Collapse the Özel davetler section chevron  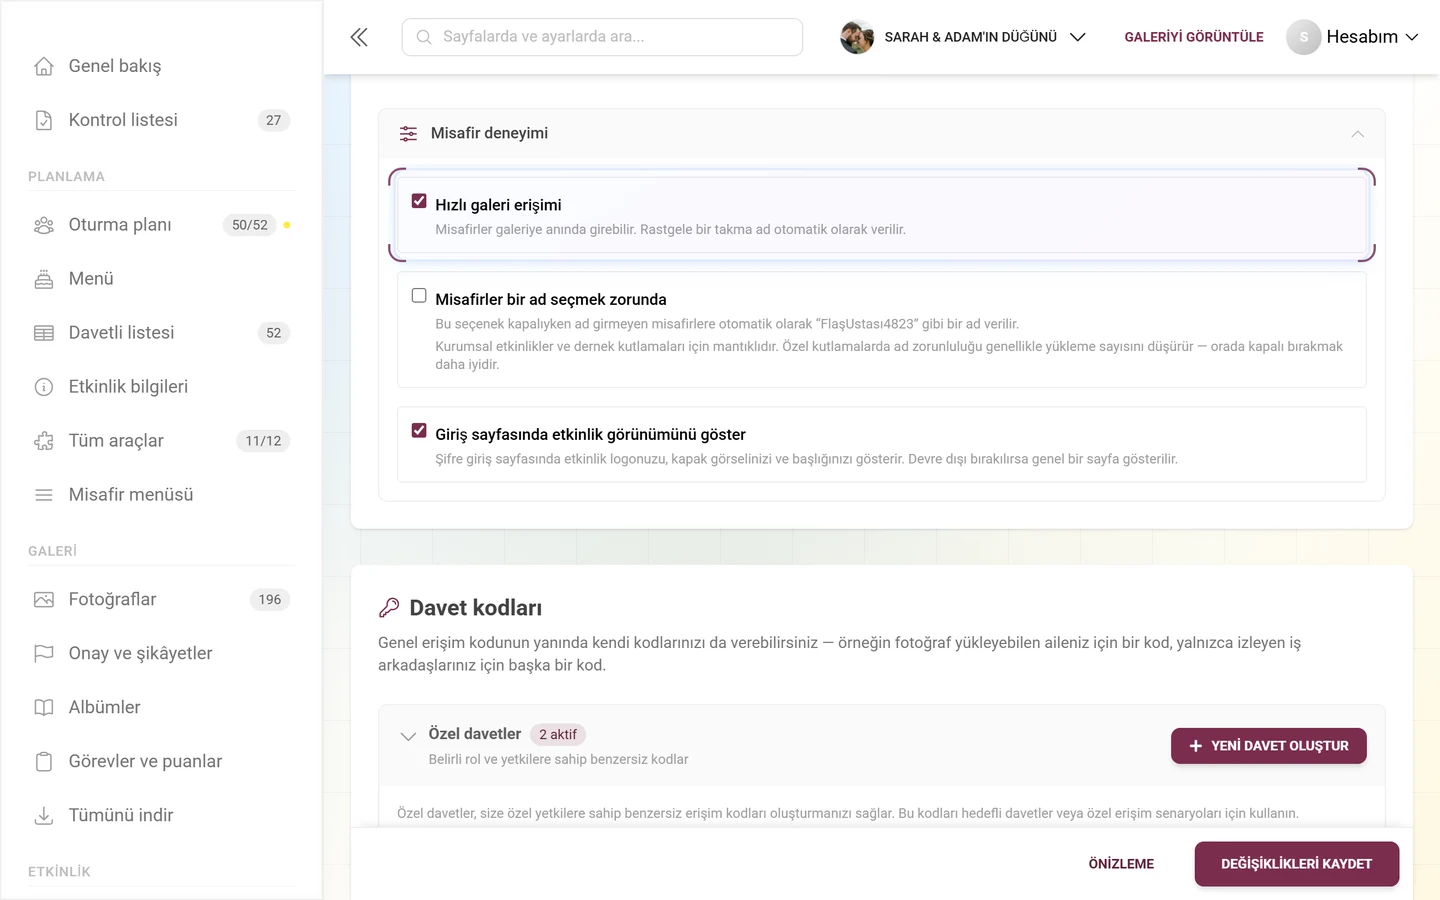point(408,736)
